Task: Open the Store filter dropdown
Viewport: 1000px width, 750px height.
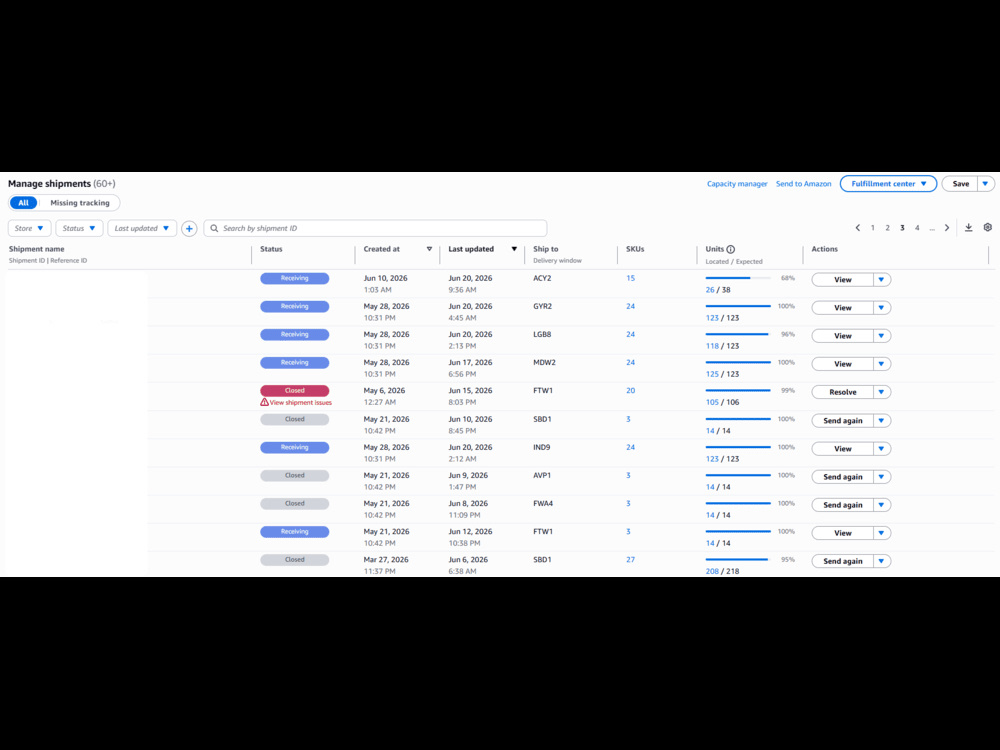Action: 29,228
